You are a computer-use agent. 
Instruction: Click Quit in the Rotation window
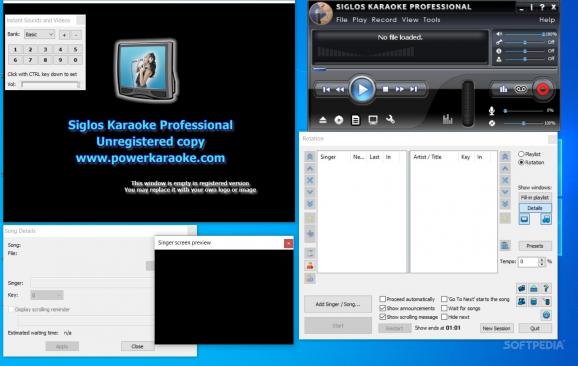tap(535, 328)
